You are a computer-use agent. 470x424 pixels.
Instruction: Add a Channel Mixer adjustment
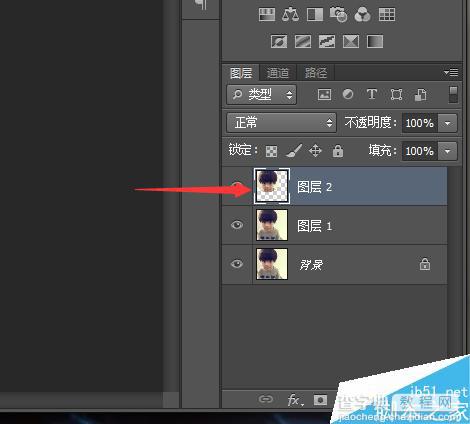pyautogui.click(x=362, y=15)
